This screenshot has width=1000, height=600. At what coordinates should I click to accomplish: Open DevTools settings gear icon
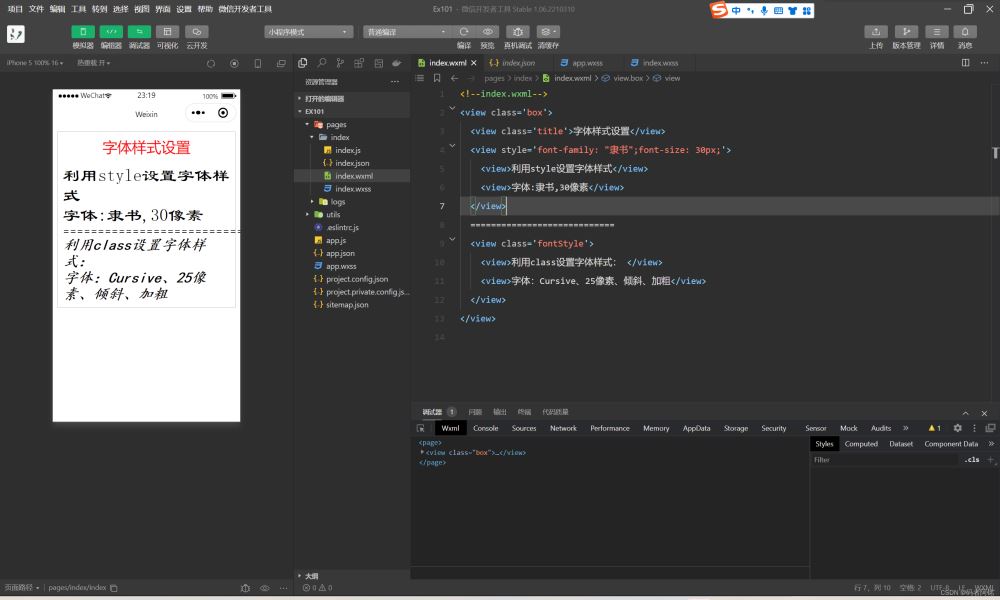click(957, 428)
